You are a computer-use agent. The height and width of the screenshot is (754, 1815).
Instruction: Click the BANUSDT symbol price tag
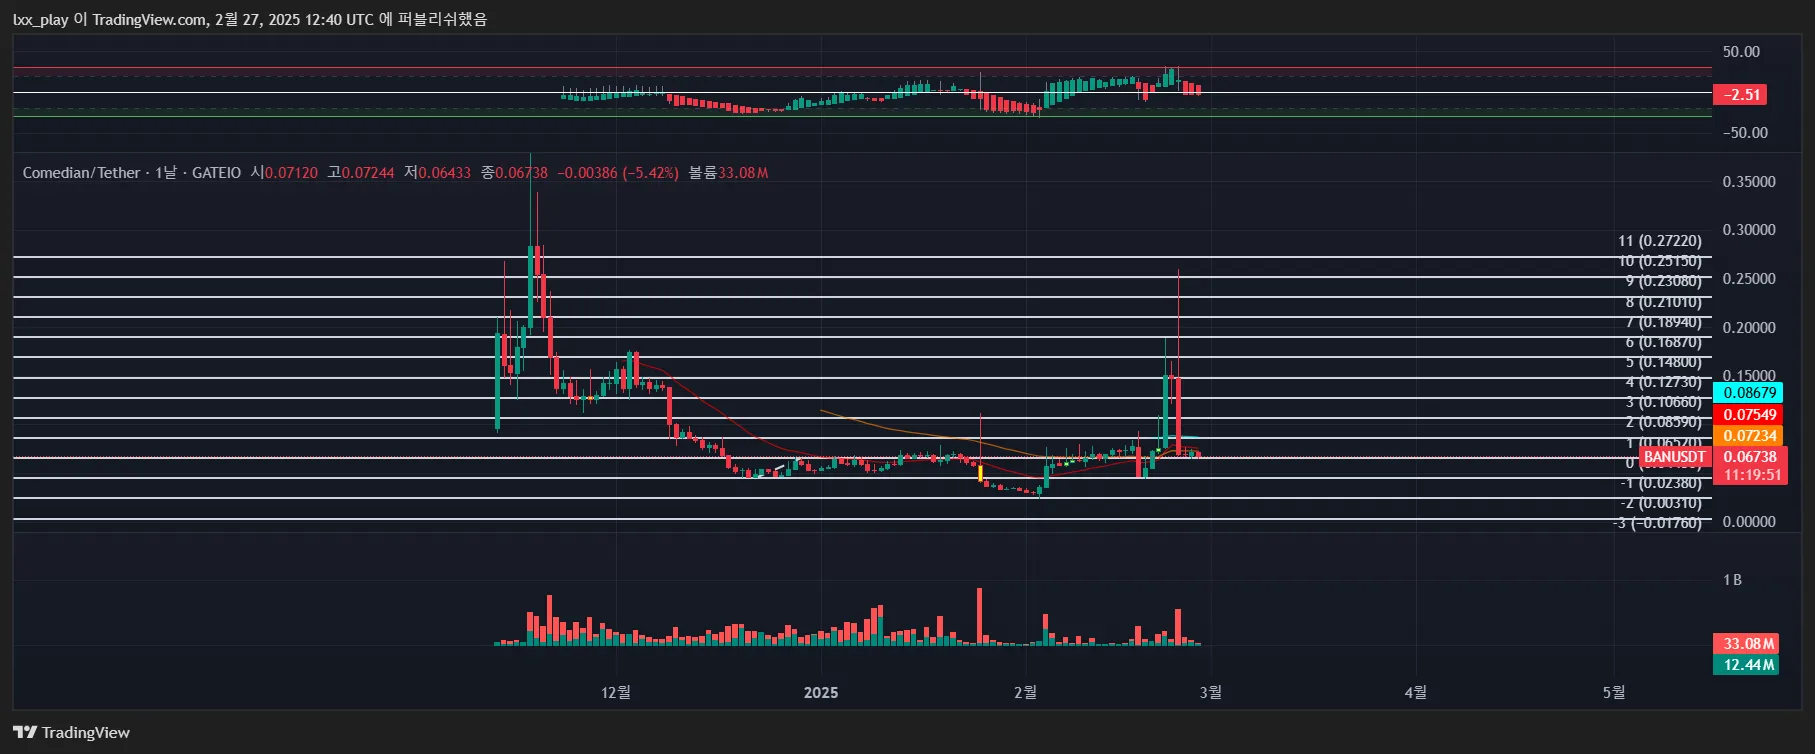click(1676, 457)
